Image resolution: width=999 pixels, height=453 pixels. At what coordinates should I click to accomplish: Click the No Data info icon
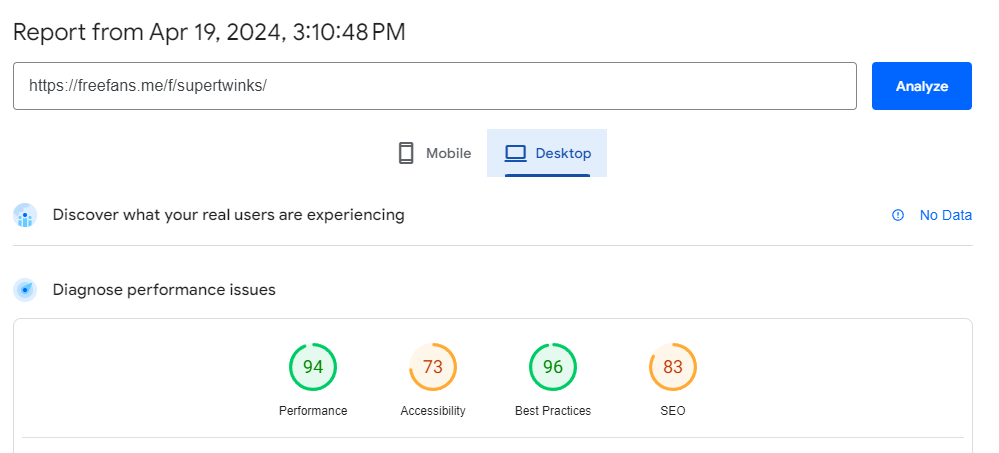(898, 215)
